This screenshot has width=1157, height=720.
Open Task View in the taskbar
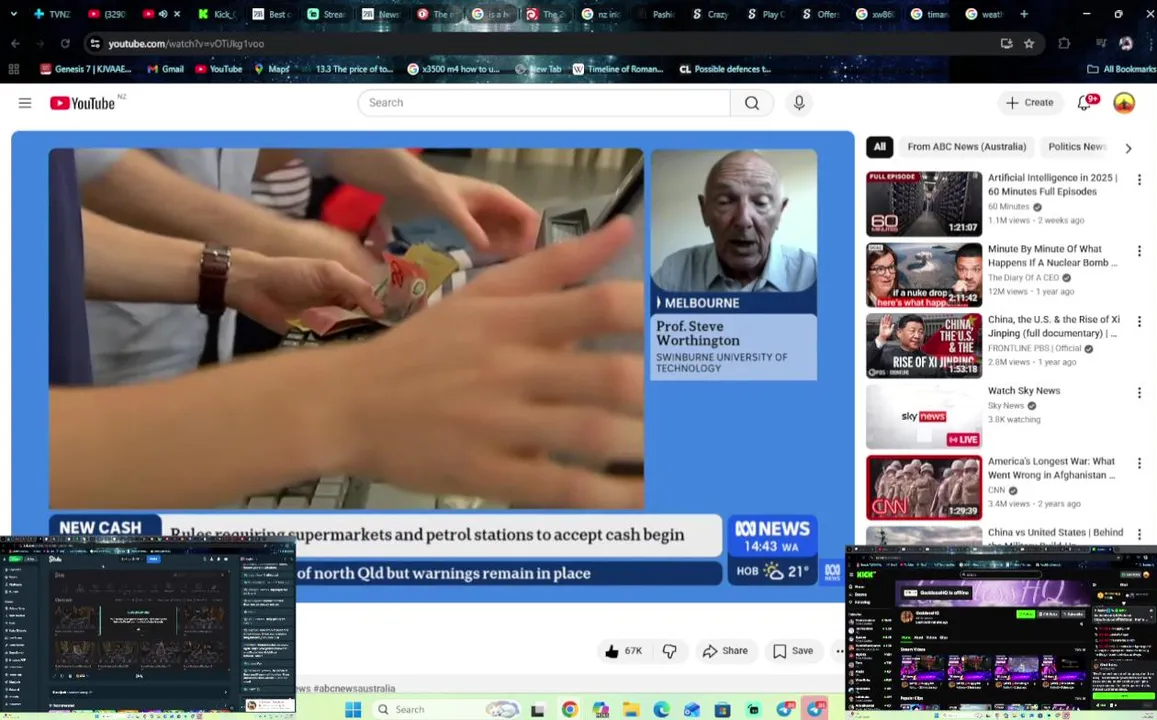(x=538, y=710)
